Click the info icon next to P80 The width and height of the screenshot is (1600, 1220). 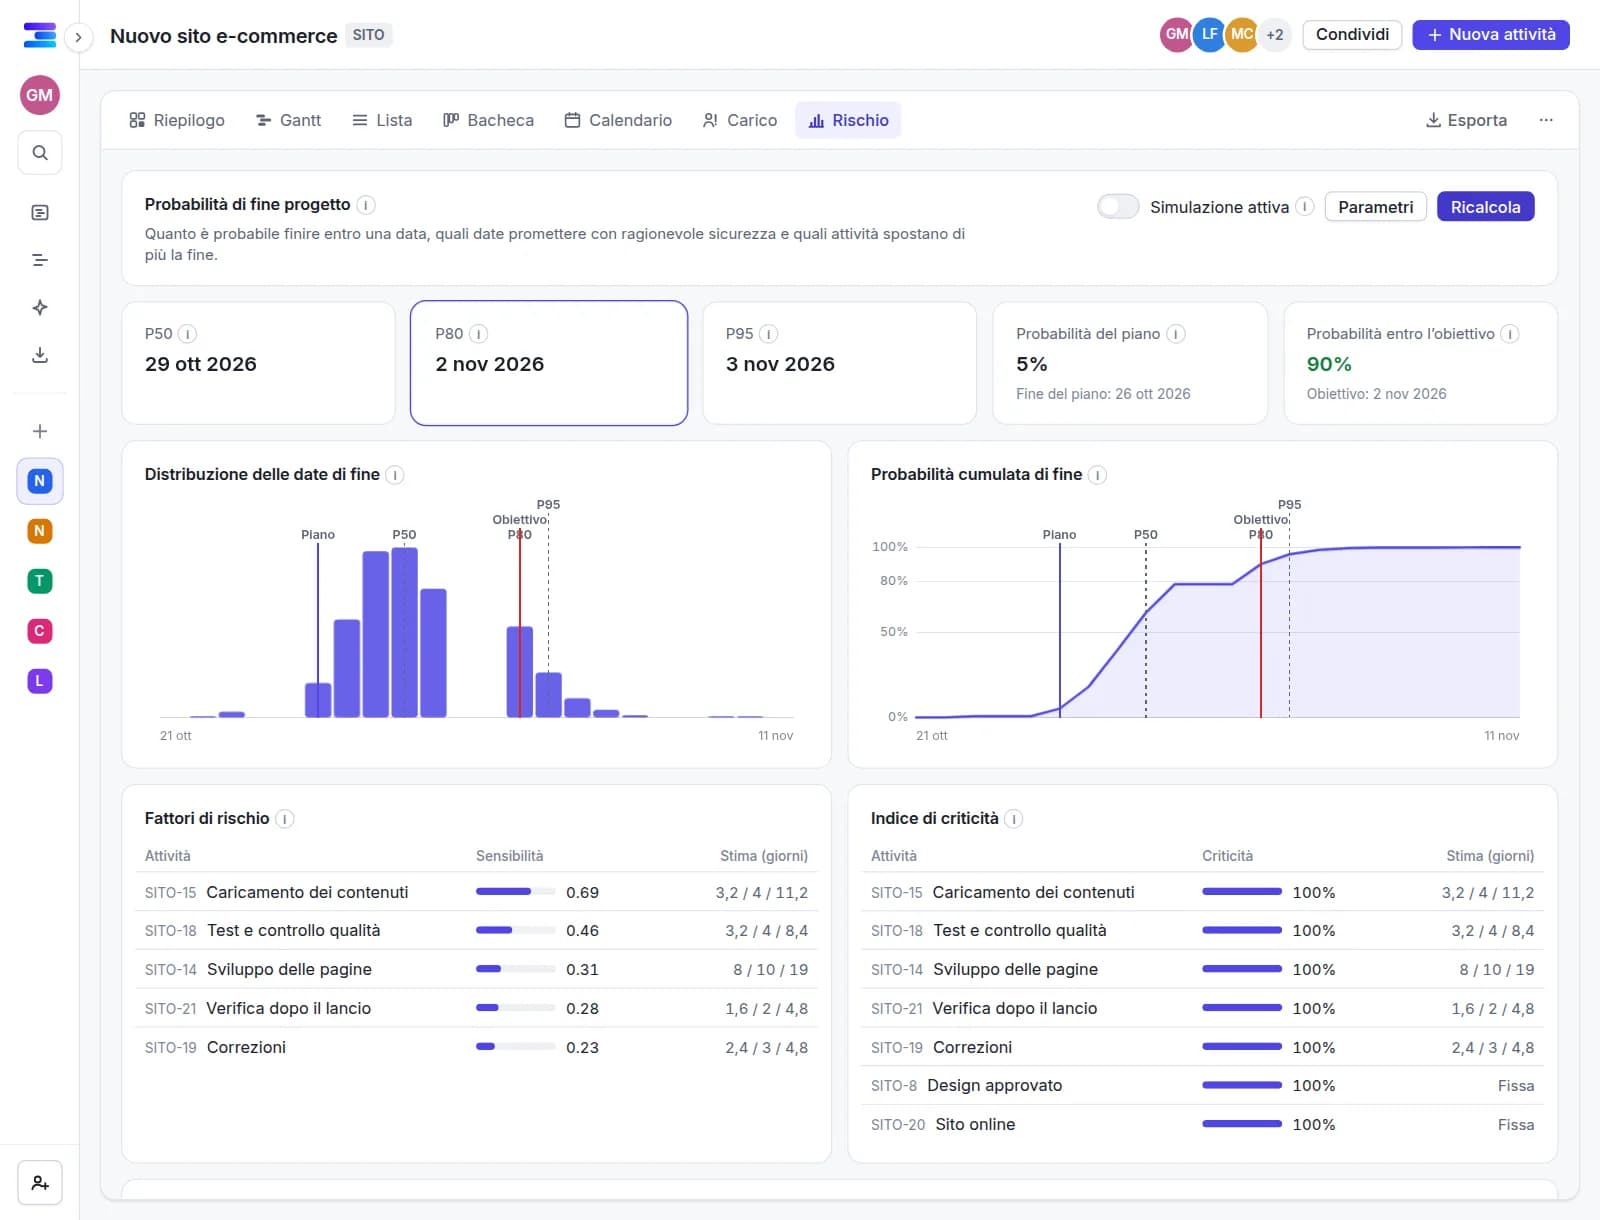[x=479, y=334]
